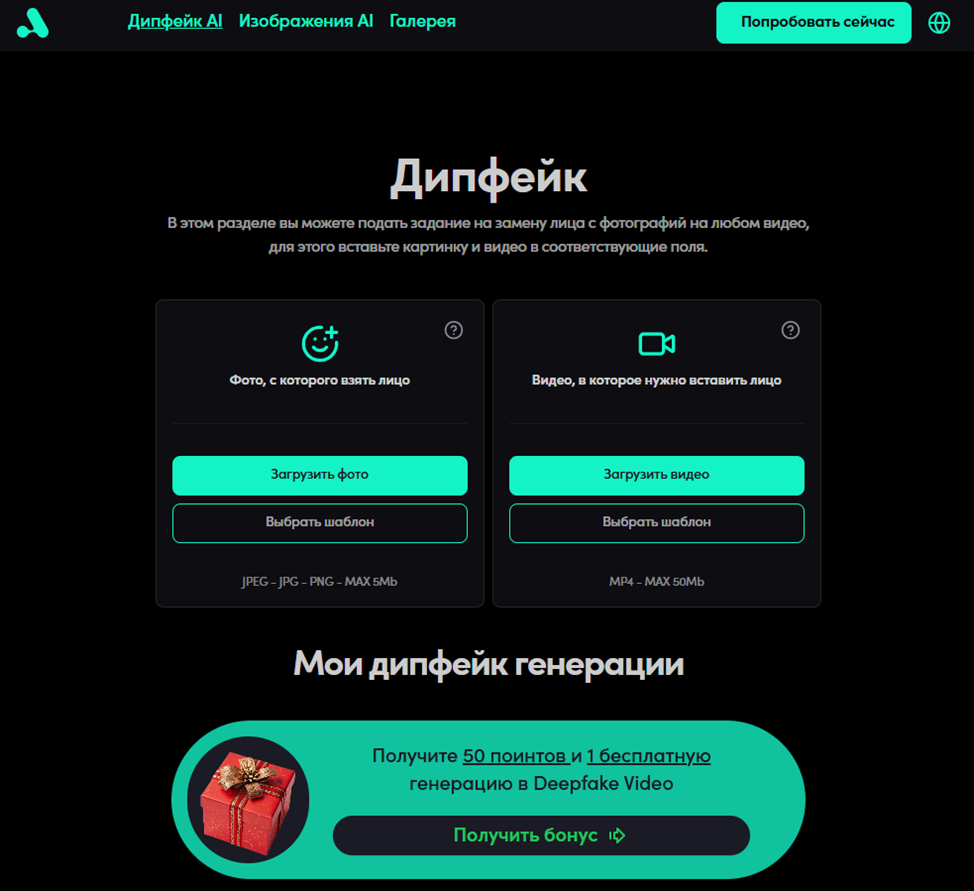Click Загрузить фото button
This screenshot has height=891, width=974.
[320, 475]
